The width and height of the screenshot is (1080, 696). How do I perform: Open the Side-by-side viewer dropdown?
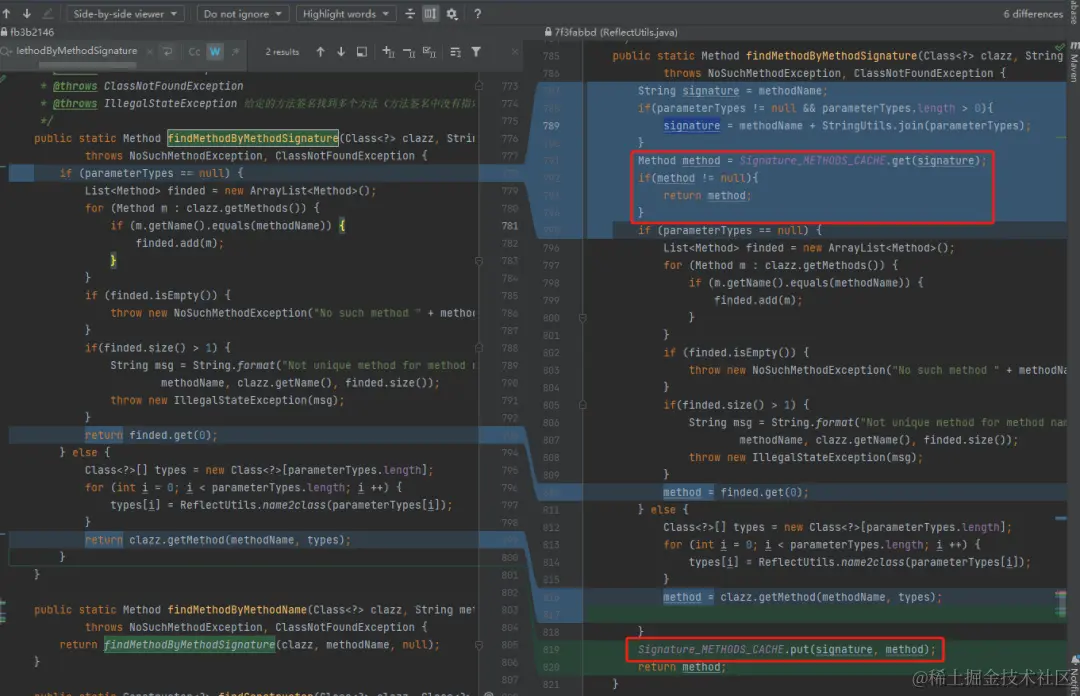[x=125, y=14]
